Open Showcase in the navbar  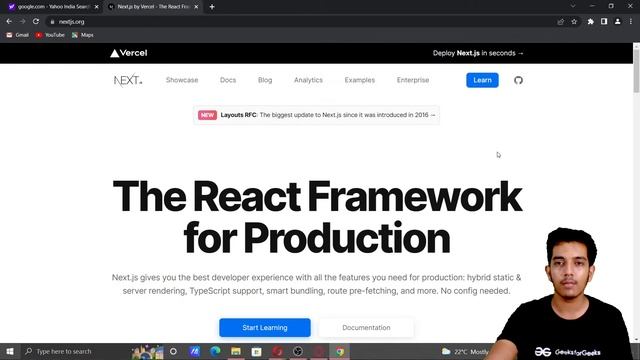(182, 80)
